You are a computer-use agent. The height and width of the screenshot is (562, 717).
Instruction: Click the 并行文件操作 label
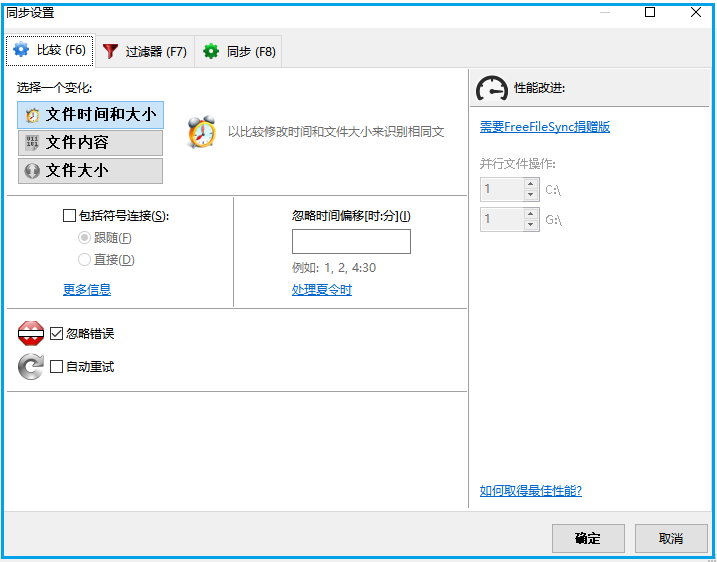click(518, 164)
